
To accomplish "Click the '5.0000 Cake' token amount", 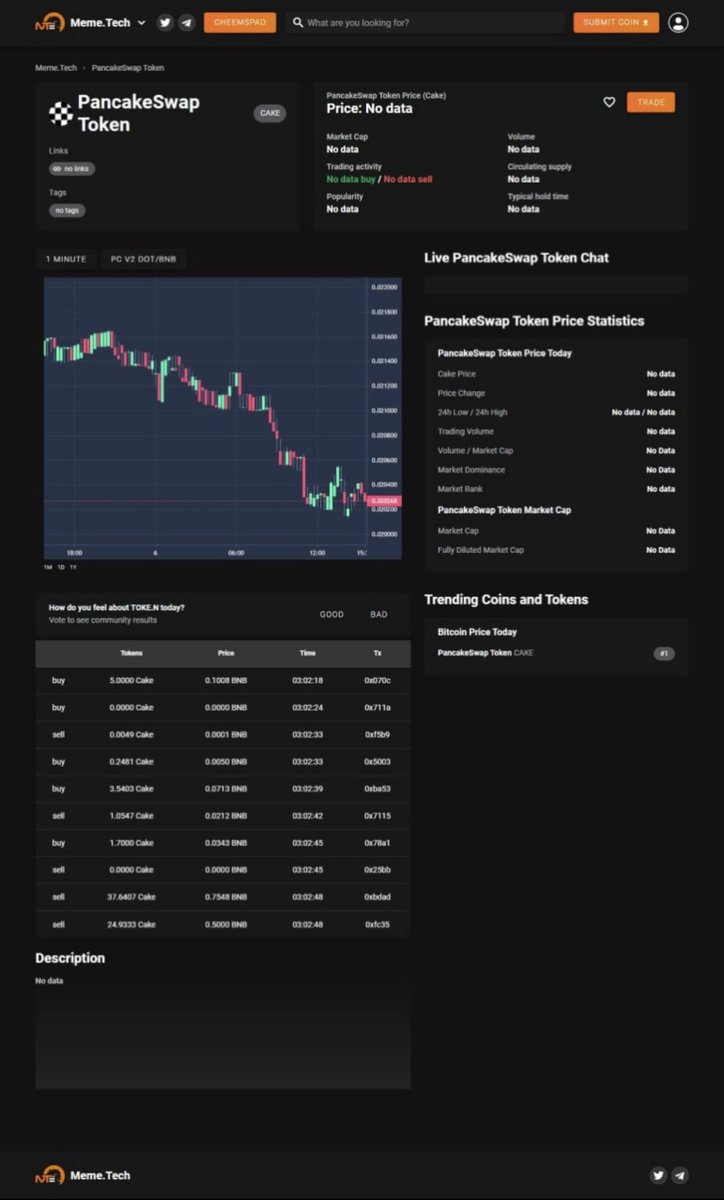I will [131, 680].
